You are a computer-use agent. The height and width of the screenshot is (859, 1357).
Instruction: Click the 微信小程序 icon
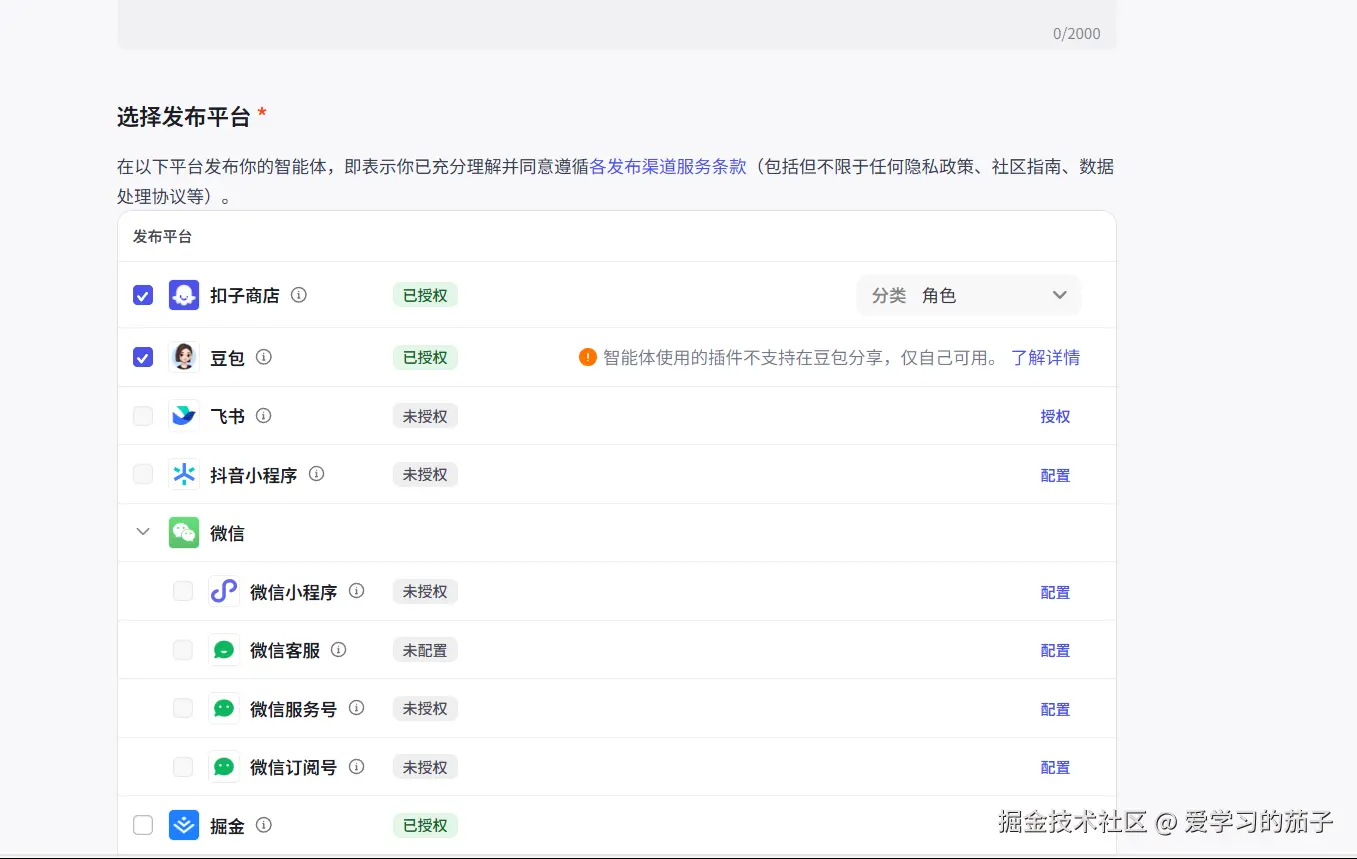(x=223, y=591)
